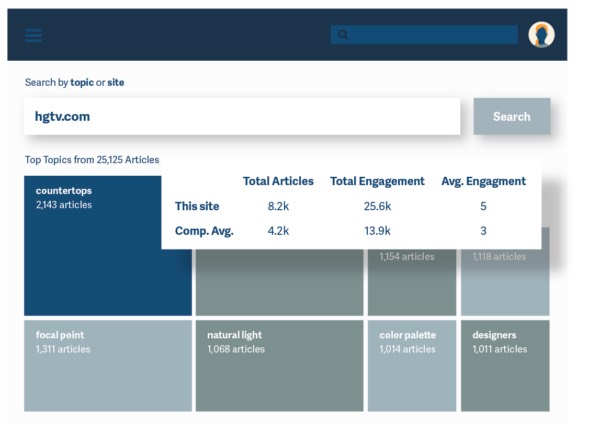Open the user profile avatar

tap(542, 35)
